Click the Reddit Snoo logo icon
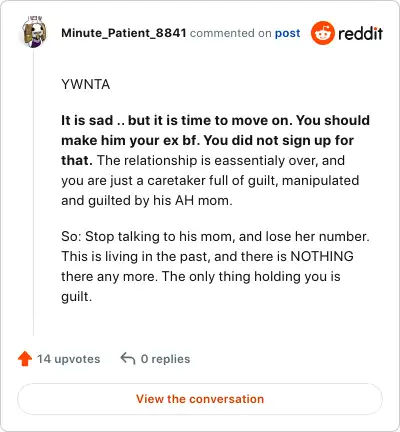This screenshot has width=400, height=432. tap(322, 33)
